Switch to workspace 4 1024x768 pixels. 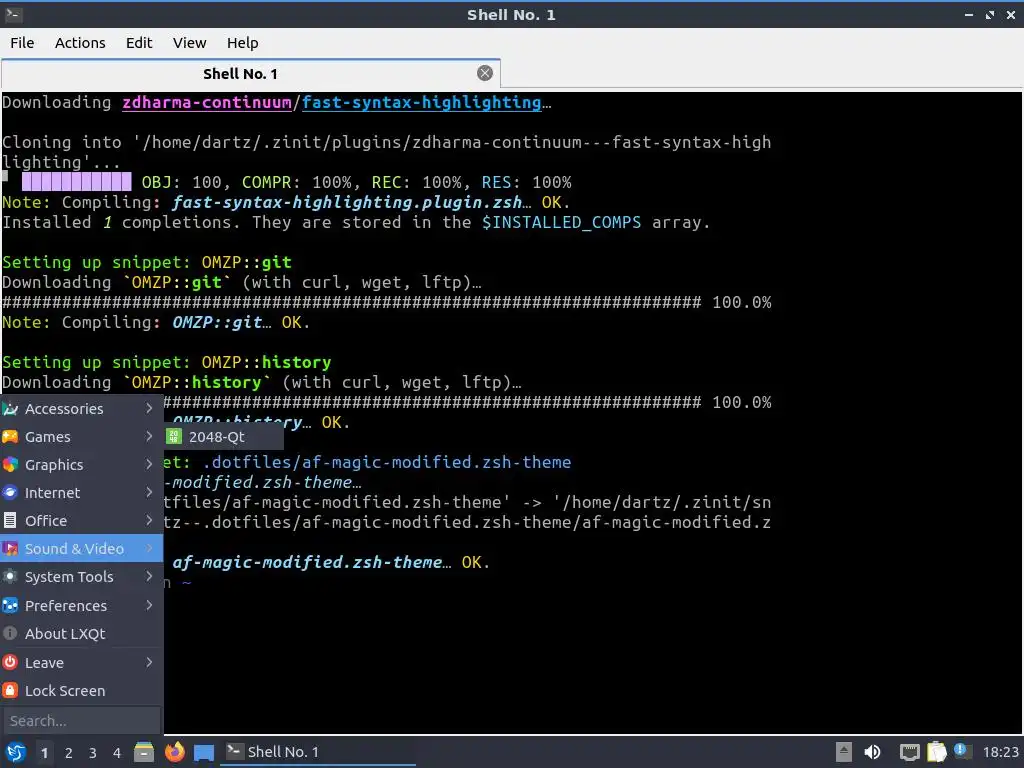click(117, 753)
